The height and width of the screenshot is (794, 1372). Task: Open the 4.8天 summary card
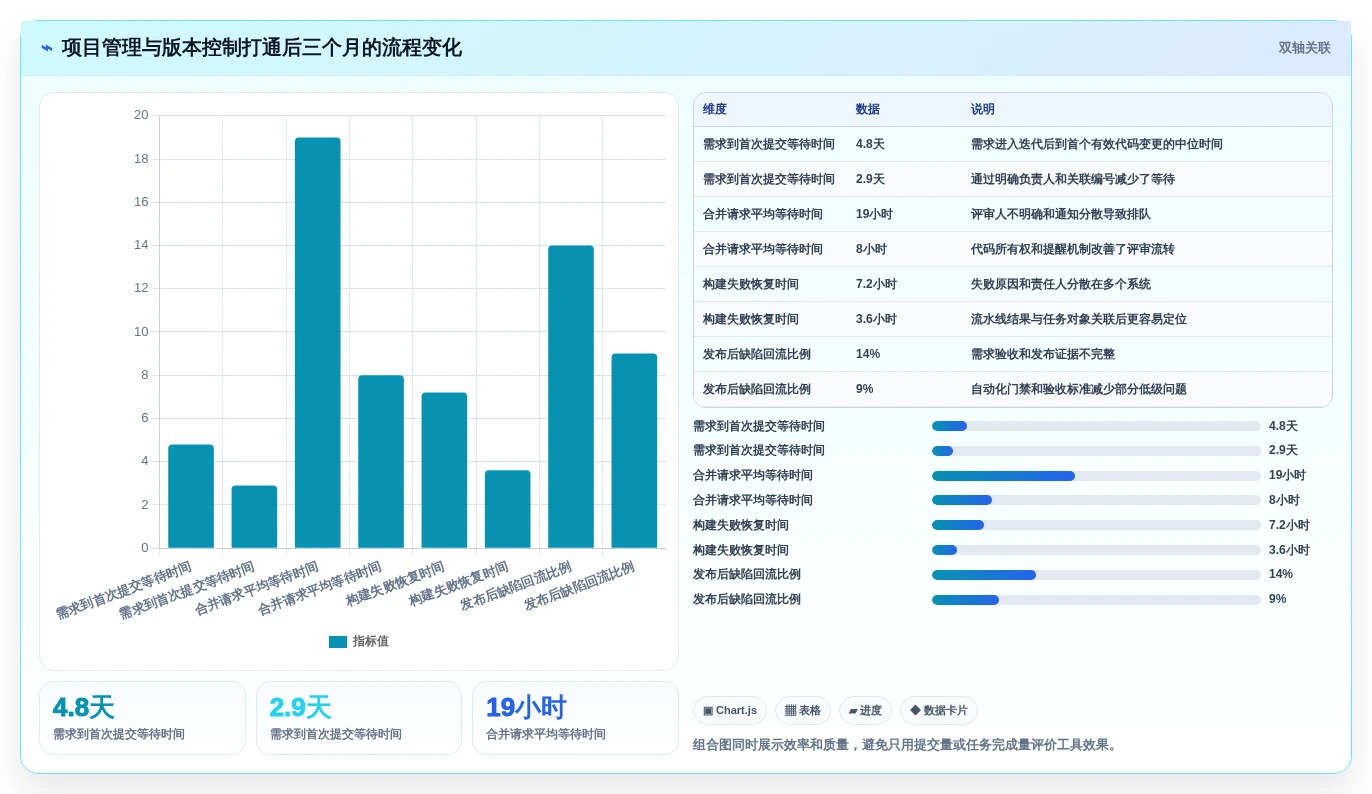(142, 718)
